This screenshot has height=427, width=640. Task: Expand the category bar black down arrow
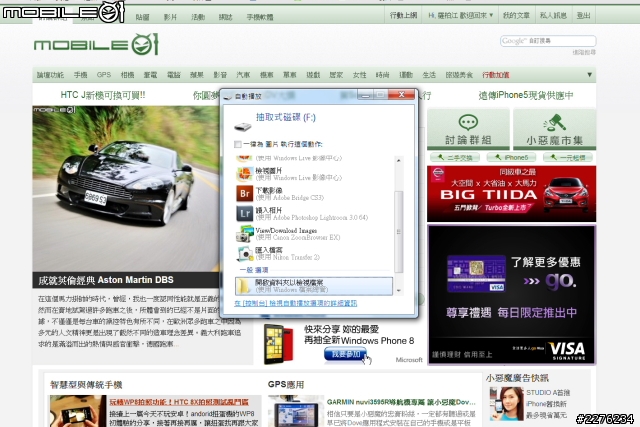pyautogui.click(x=589, y=75)
